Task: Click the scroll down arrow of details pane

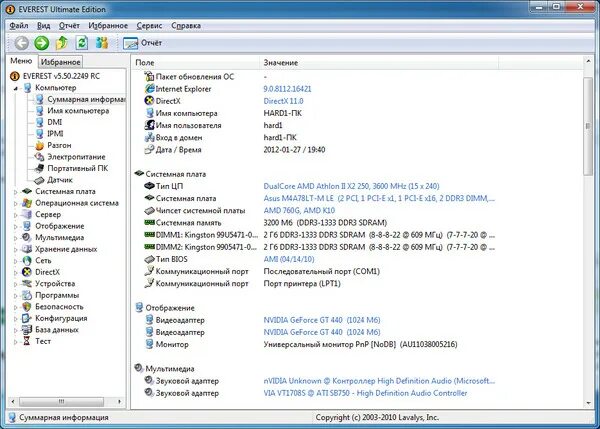Action: (x=588, y=403)
